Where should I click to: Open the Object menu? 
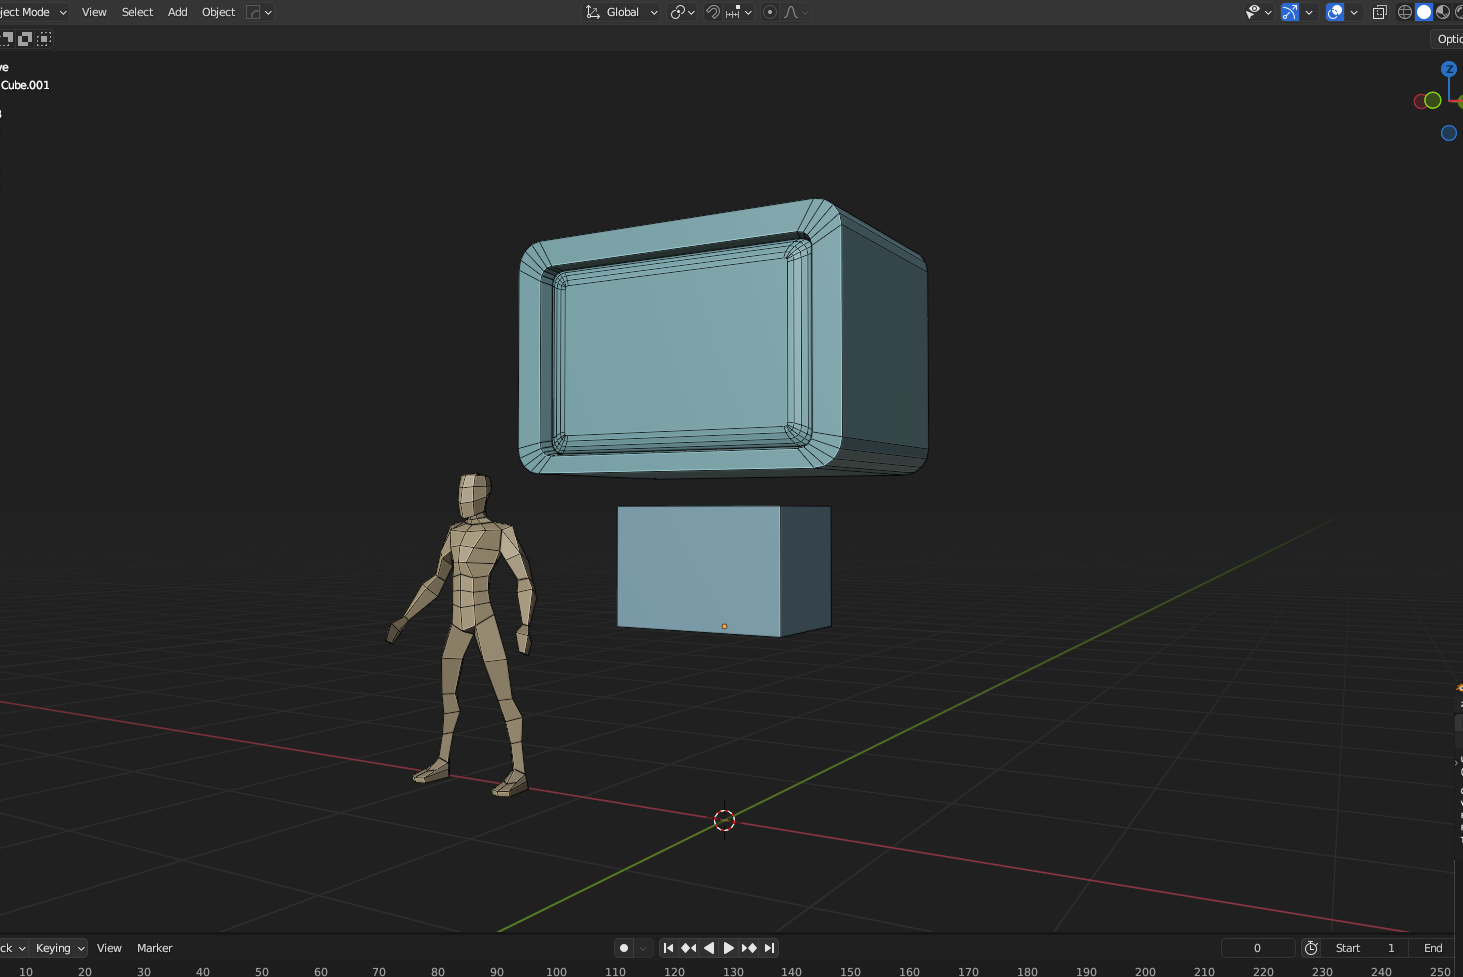click(218, 12)
